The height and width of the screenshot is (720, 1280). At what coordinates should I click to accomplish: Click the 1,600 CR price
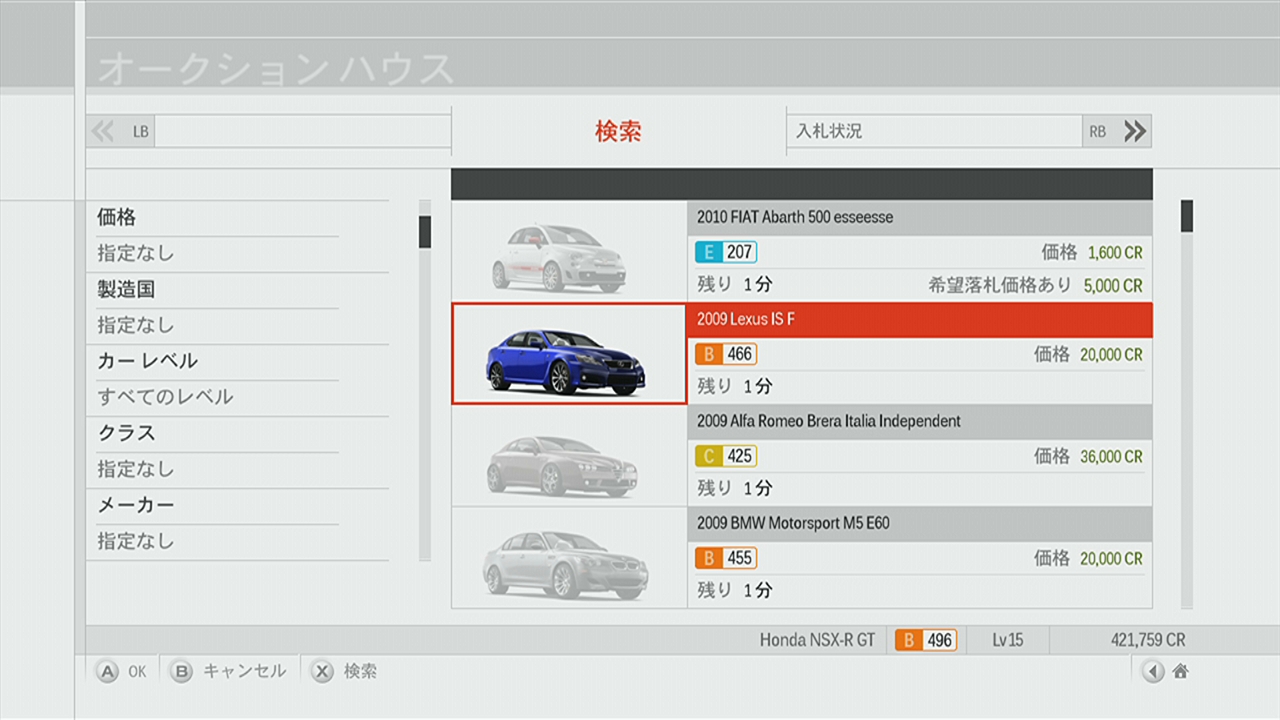pyautogui.click(x=1115, y=253)
